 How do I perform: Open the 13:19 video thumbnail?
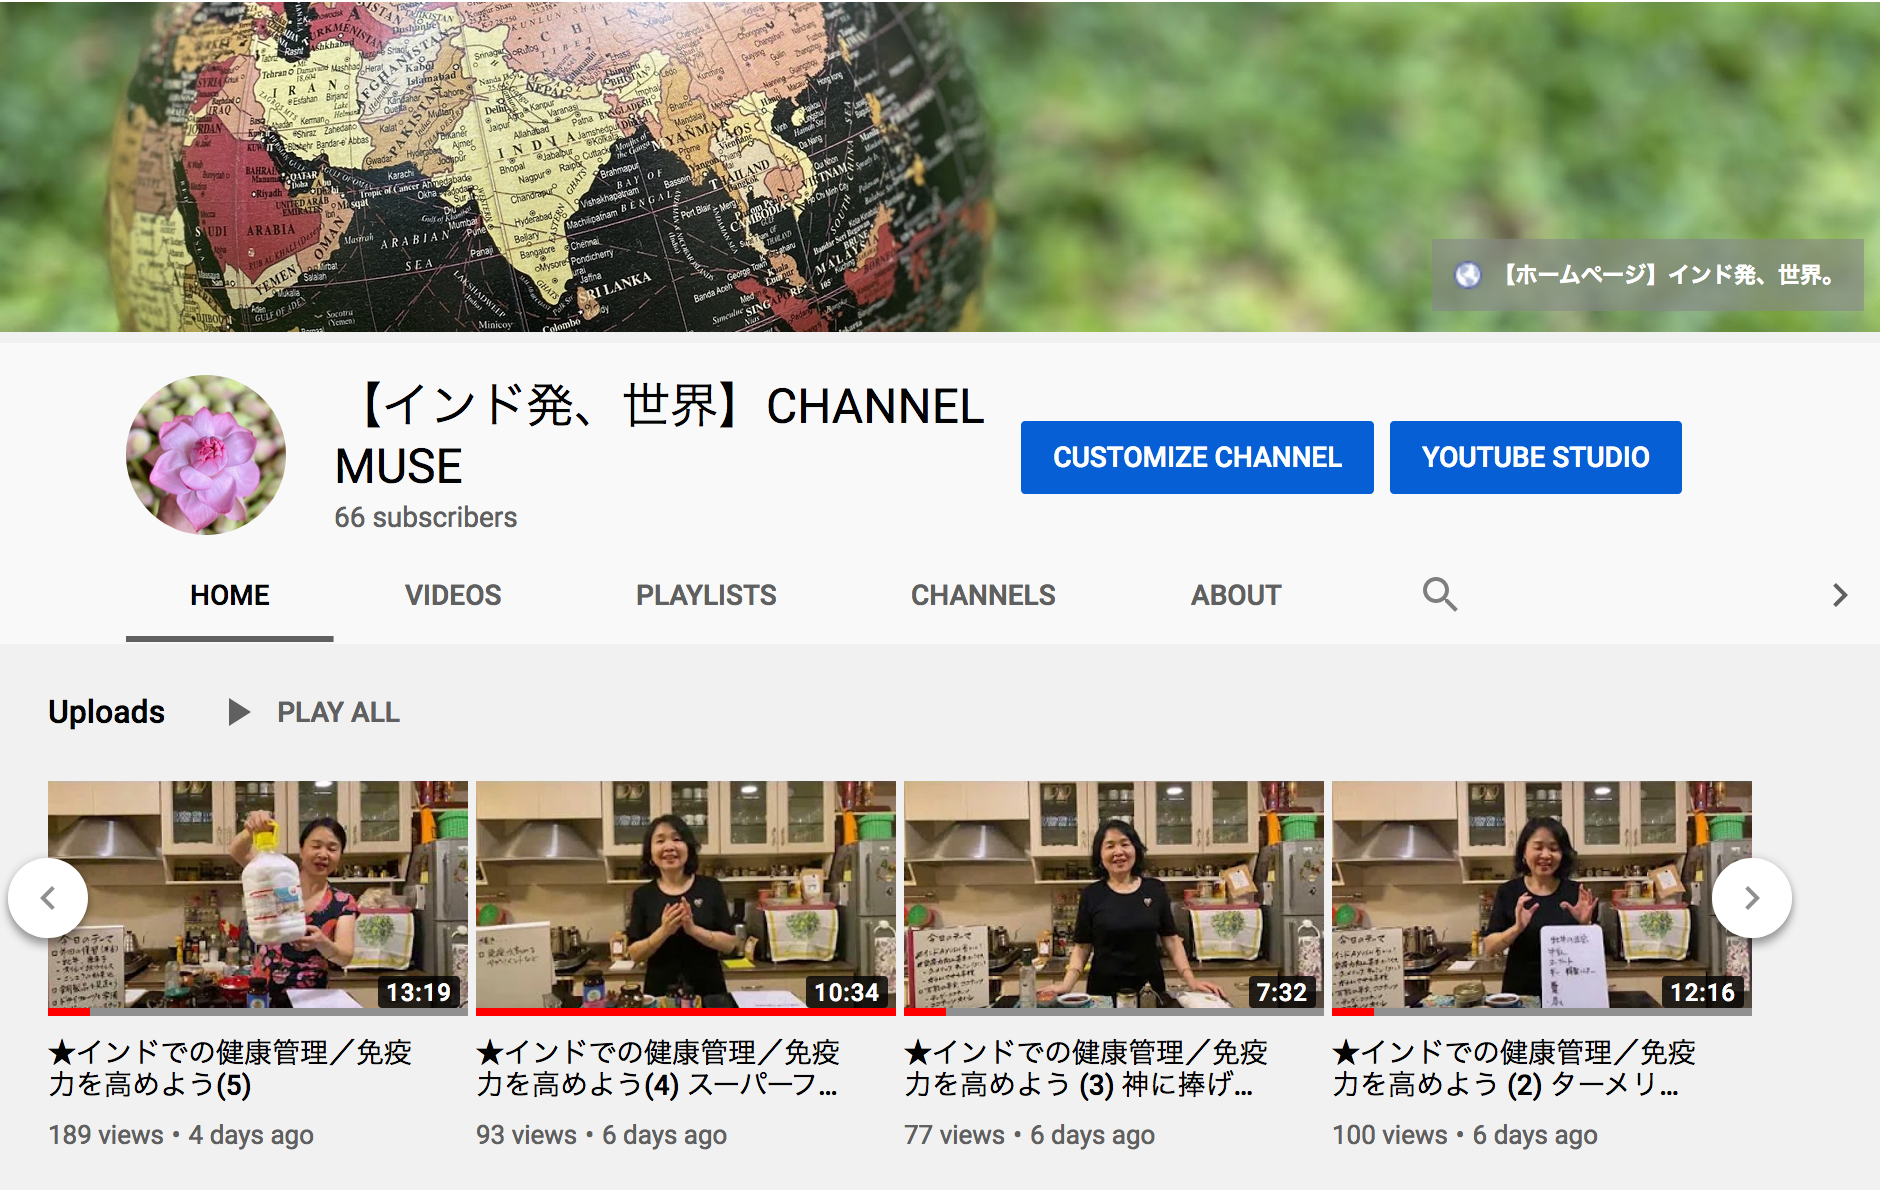click(x=258, y=898)
